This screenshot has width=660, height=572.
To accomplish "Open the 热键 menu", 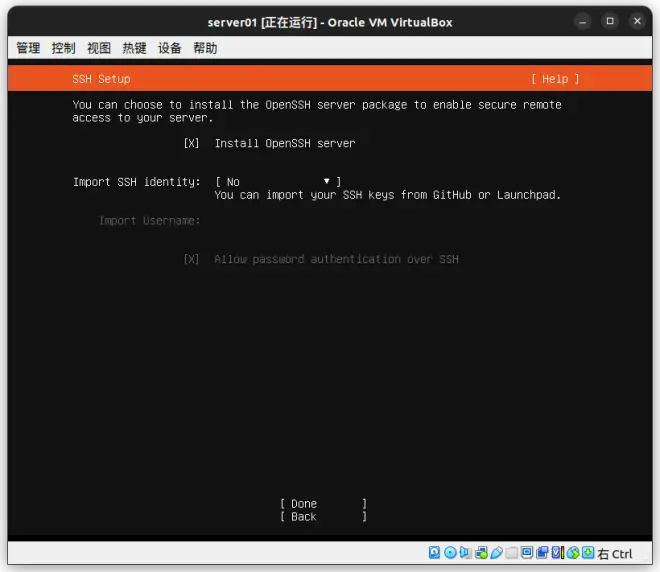I will [134, 48].
